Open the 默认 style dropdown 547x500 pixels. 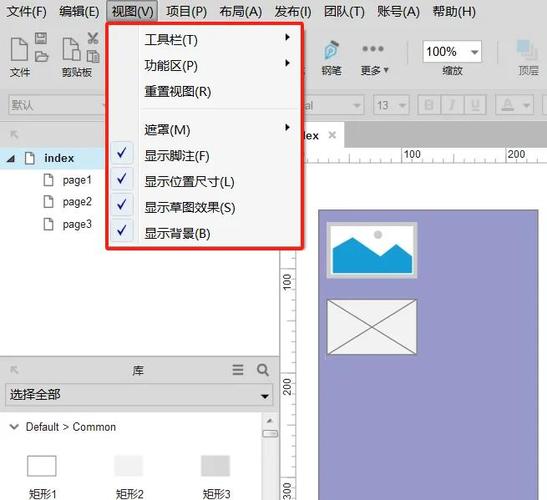pos(57,105)
